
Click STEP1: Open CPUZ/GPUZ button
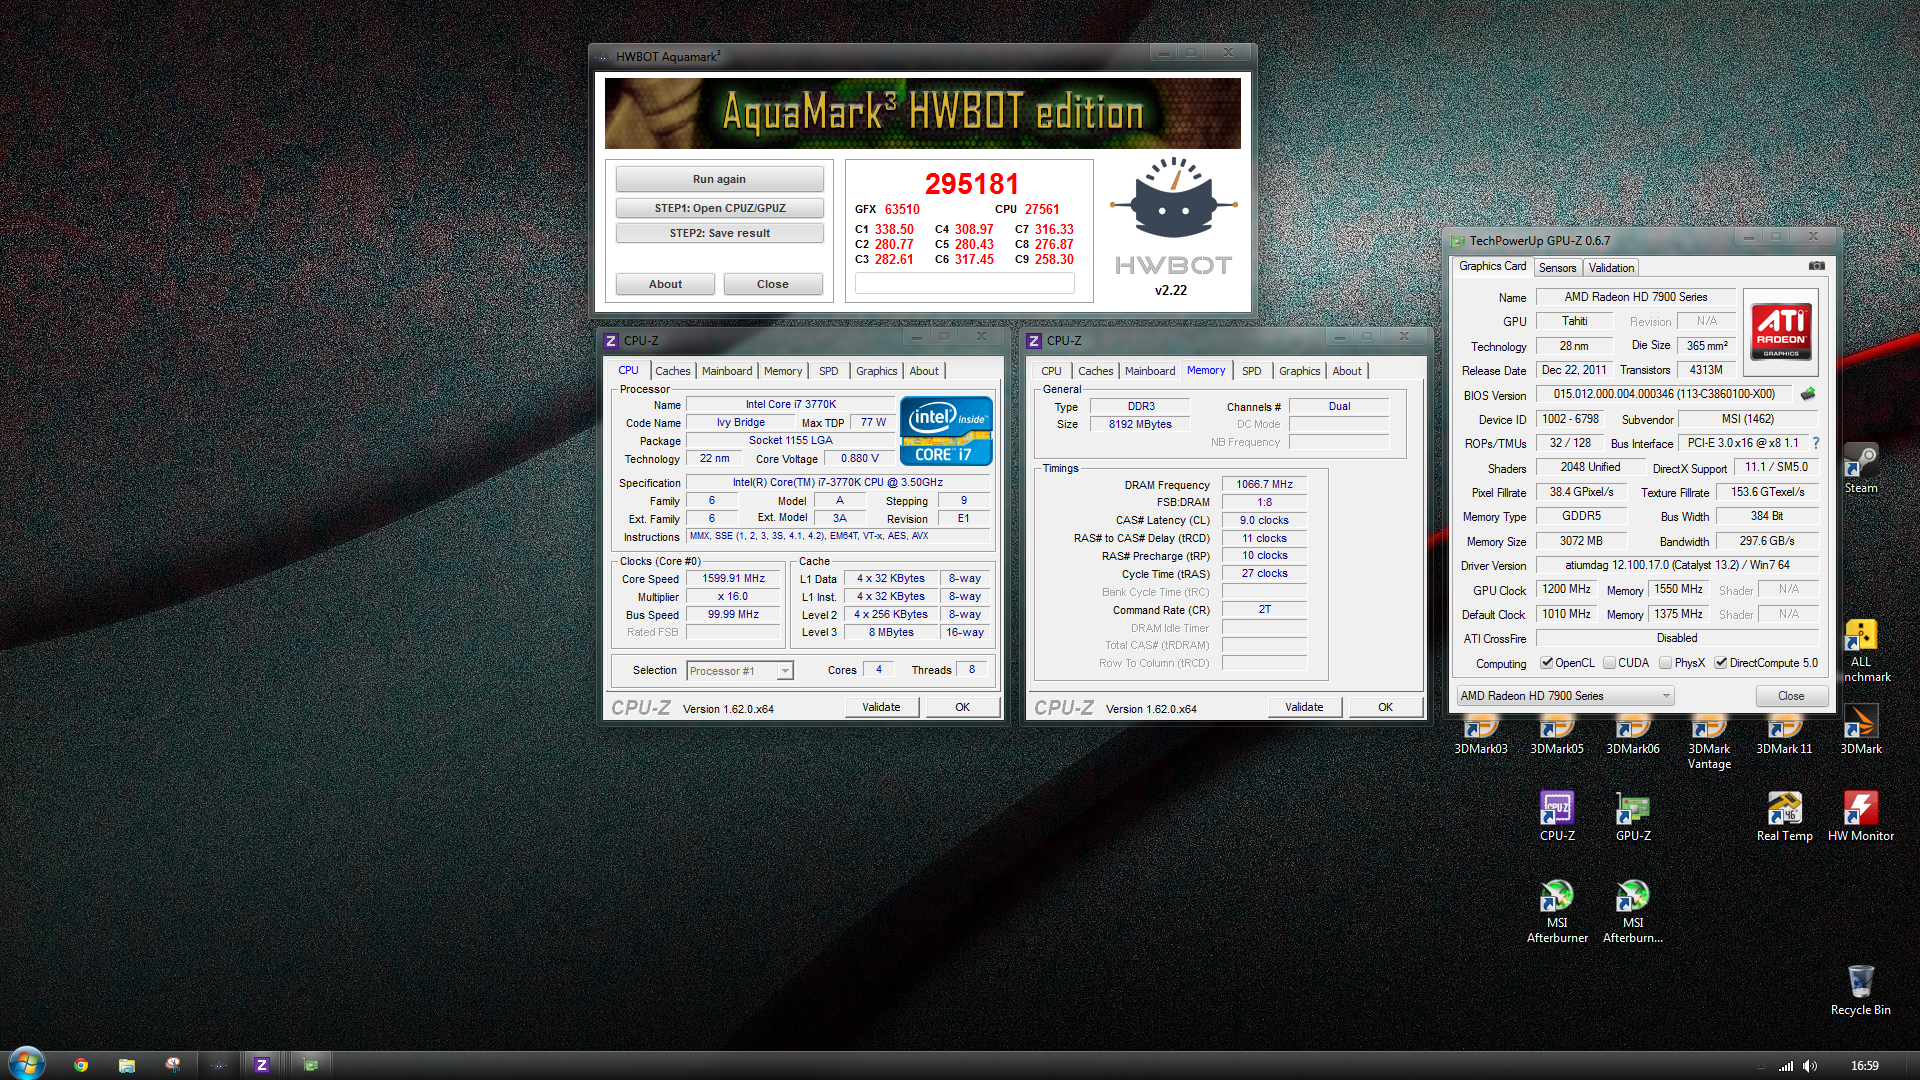tap(719, 208)
